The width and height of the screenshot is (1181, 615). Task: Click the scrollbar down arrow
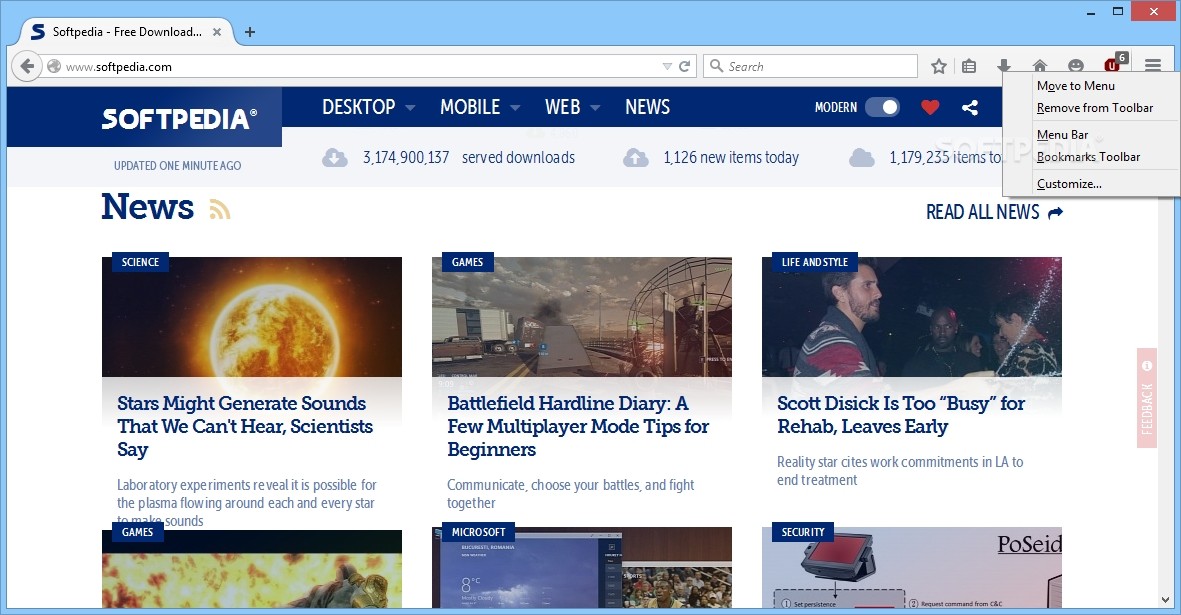1166,600
